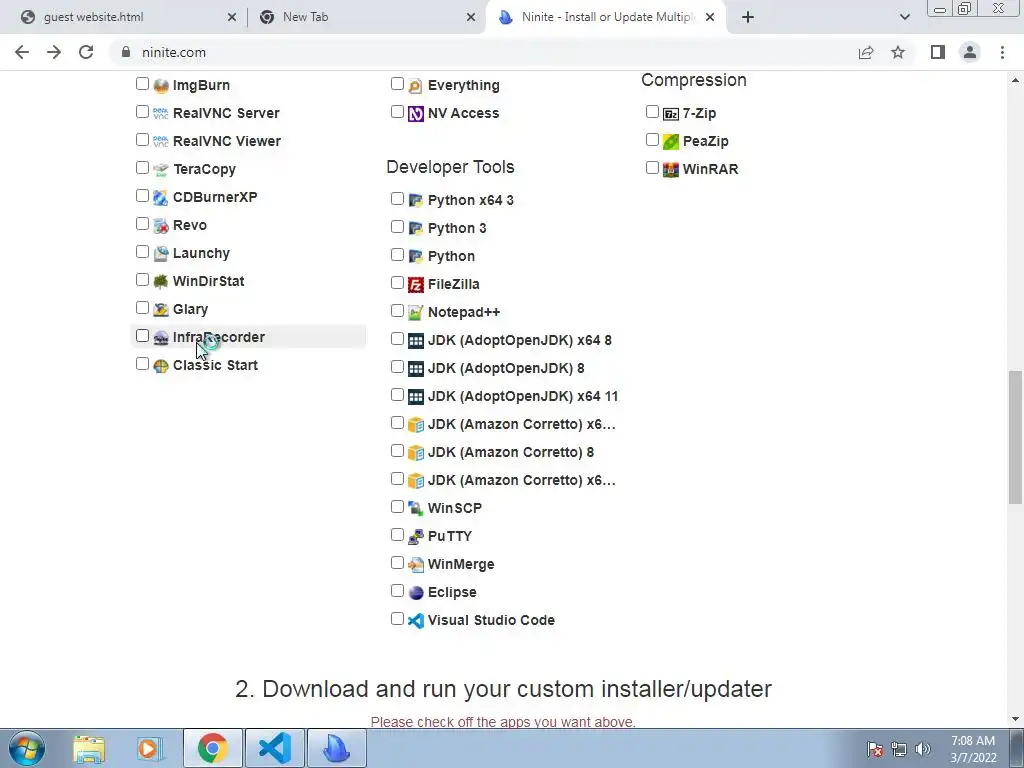
Task: Click the Classic Start globe icon
Action: (x=161, y=366)
